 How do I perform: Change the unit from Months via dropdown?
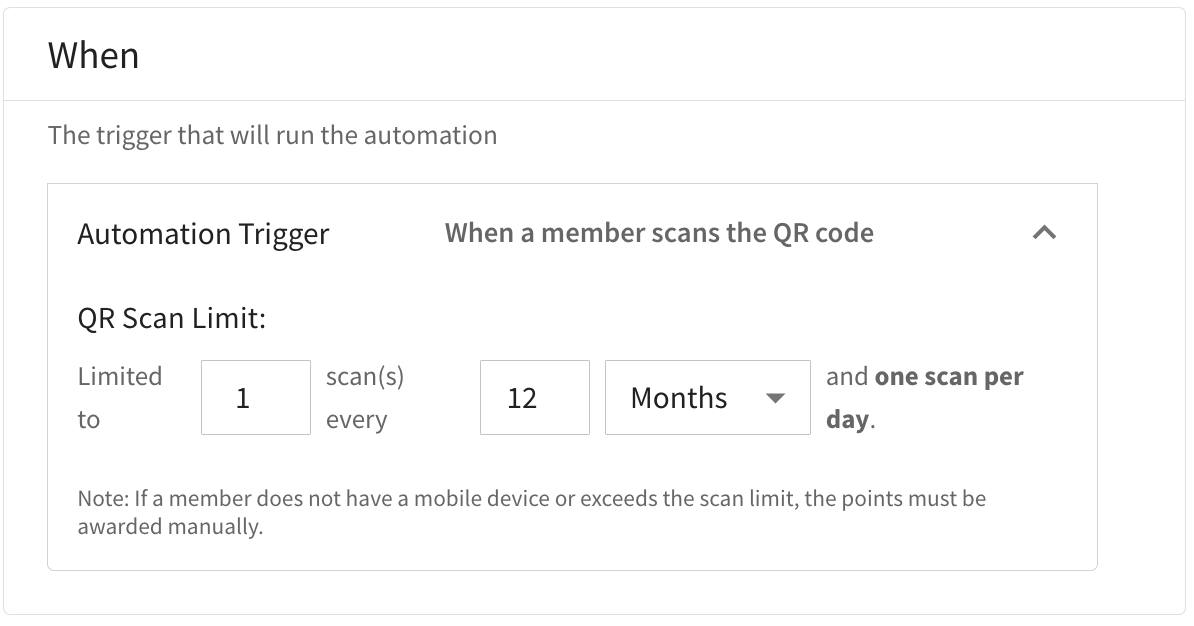click(x=707, y=397)
